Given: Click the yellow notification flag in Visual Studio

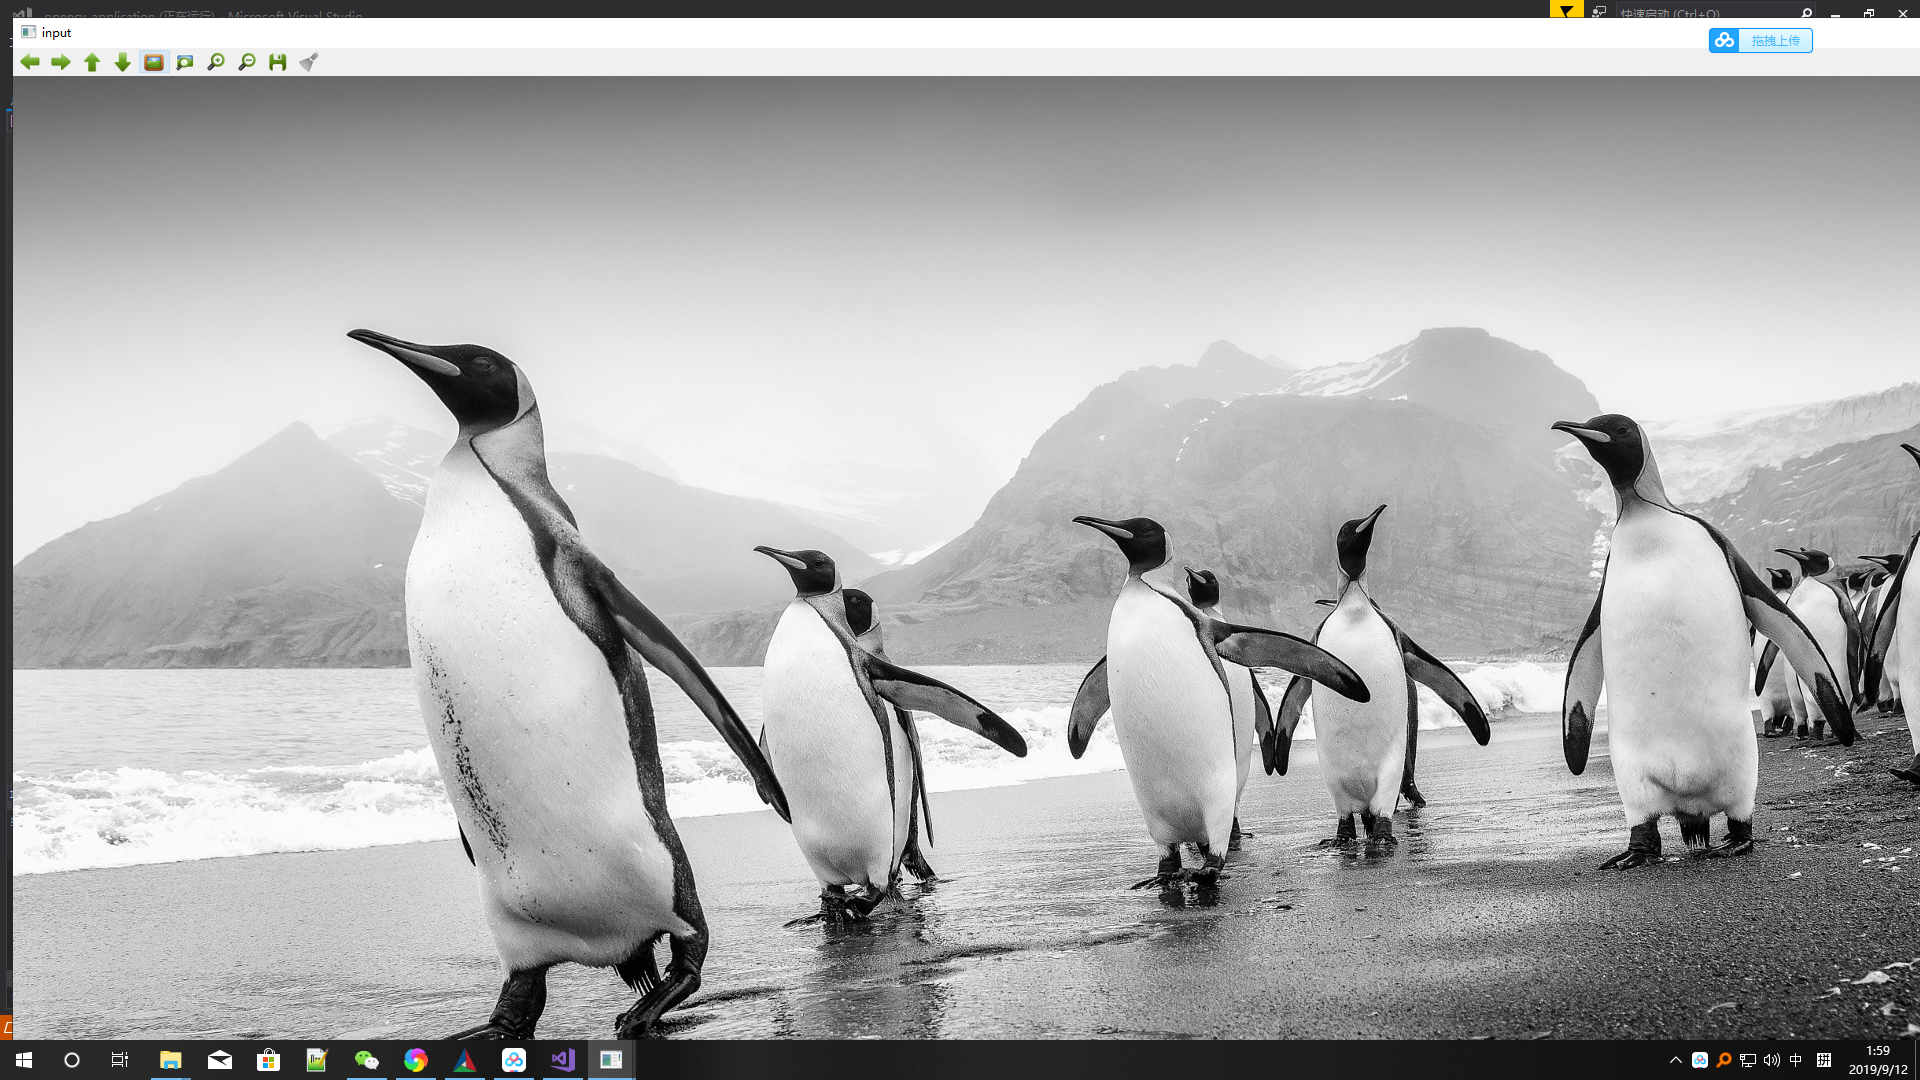Looking at the screenshot, I should tap(1566, 10).
